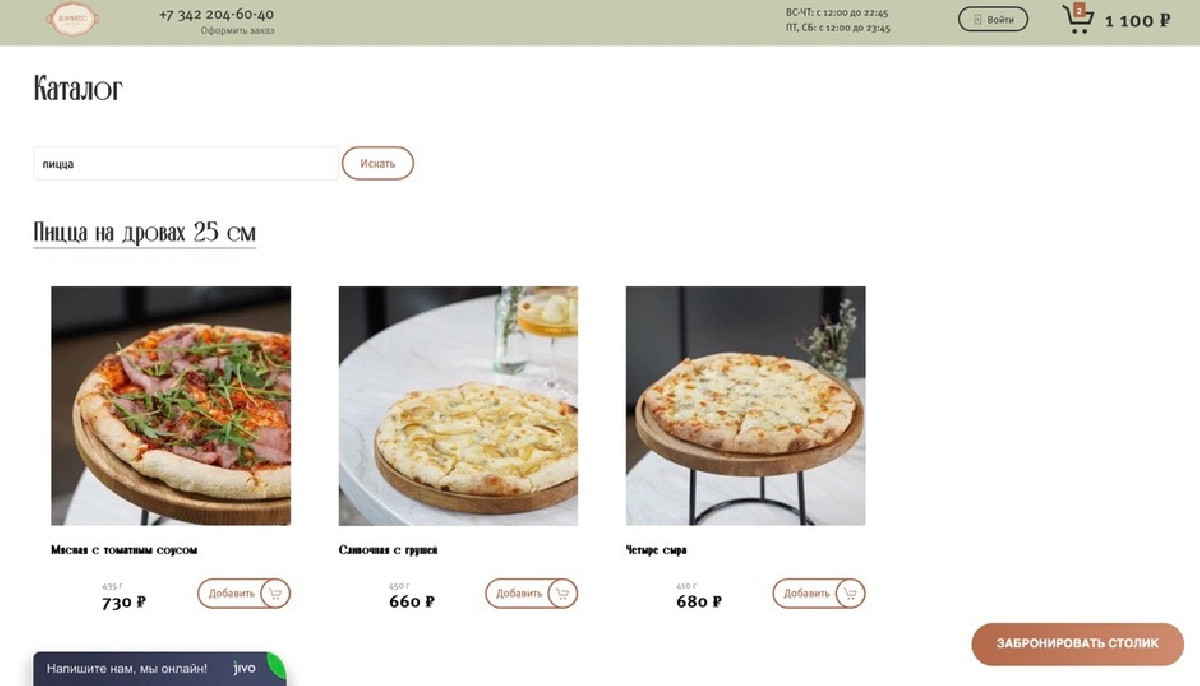Click the Забронировать столик button
The image size is (1200, 686).
(x=1077, y=643)
